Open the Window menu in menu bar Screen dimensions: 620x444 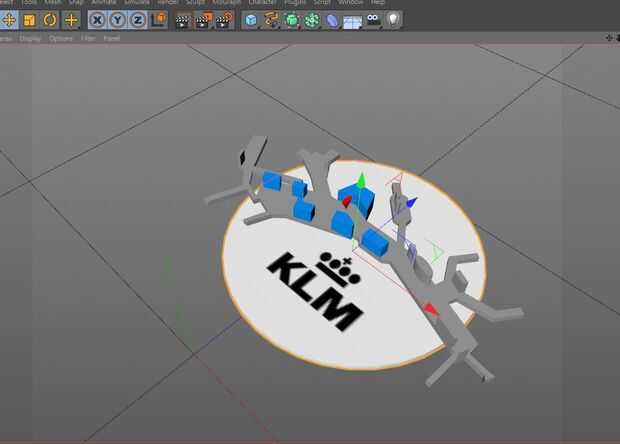point(350,2)
